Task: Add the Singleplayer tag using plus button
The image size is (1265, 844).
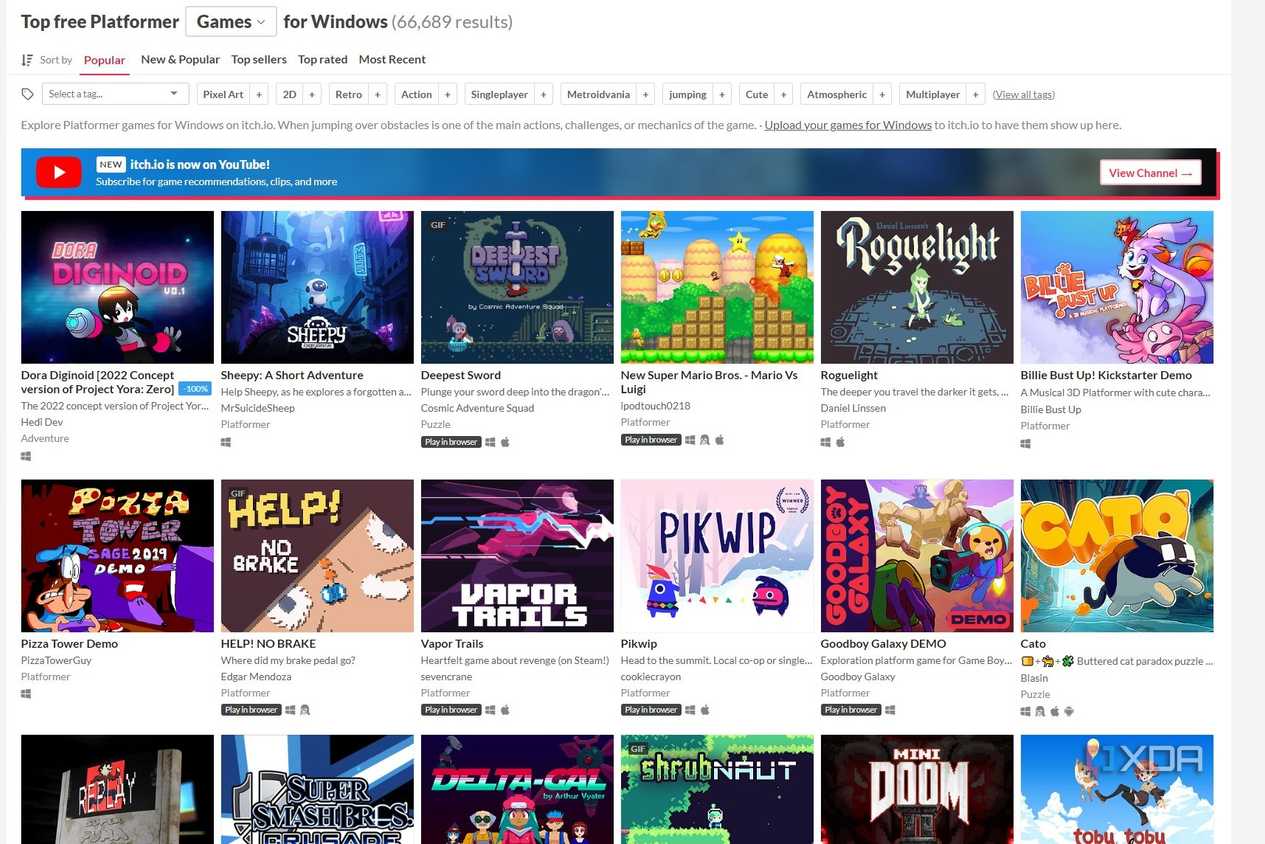Action: [x=543, y=94]
